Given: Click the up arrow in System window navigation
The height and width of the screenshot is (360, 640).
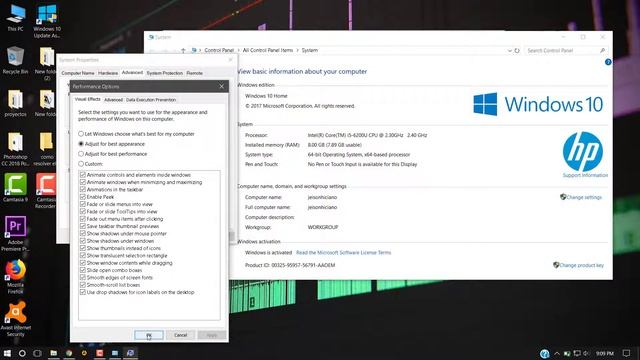Looking at the screenshot, I should click(183, 50).
